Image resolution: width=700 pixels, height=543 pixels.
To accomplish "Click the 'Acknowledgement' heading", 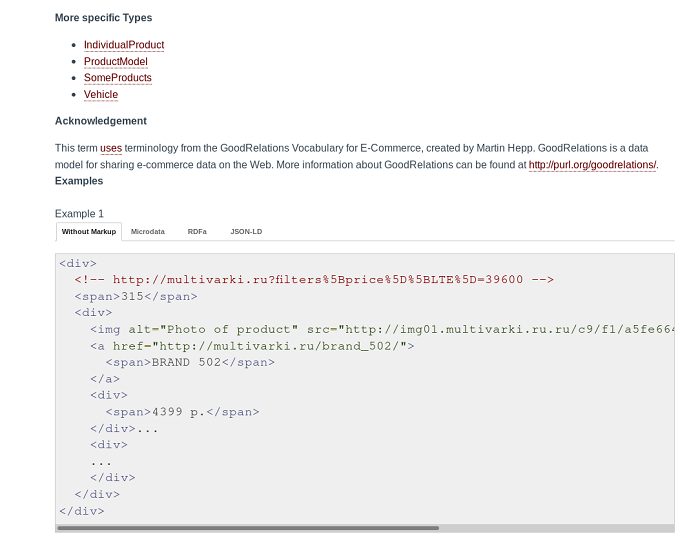I will [x=100, y=121].
